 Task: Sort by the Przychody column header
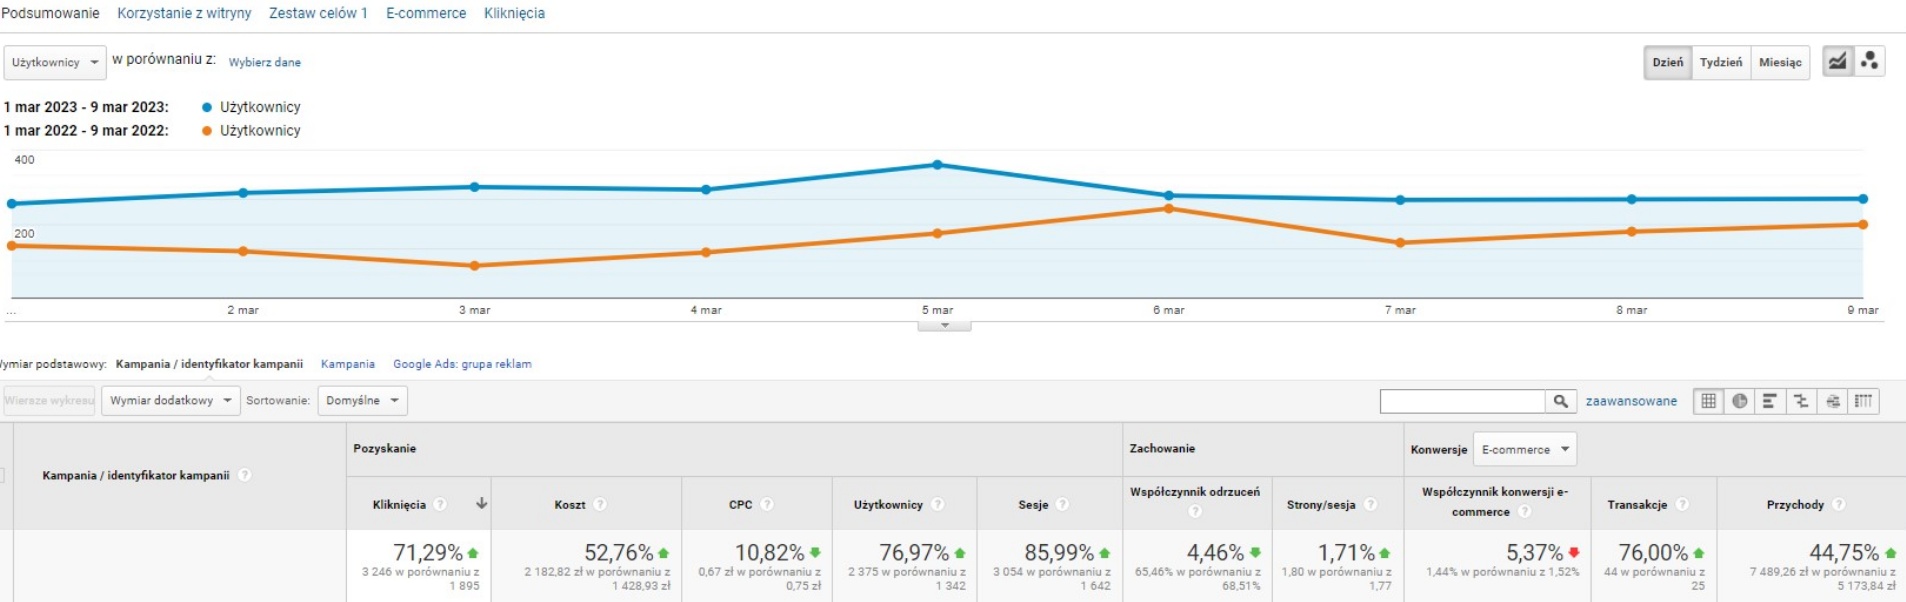coord(1795,505)
